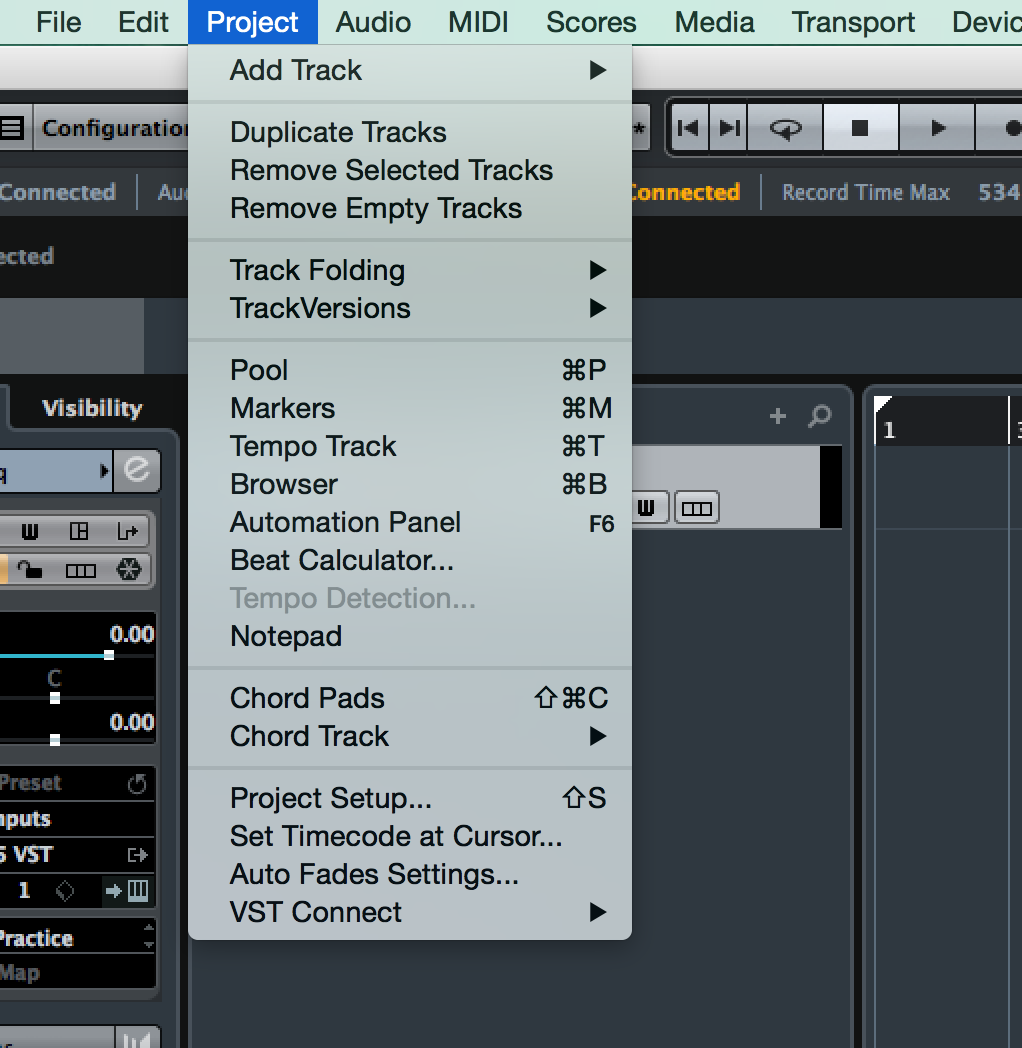Switch to the Visibility tab
The image size is (1022, 1048).
[92, 408]
